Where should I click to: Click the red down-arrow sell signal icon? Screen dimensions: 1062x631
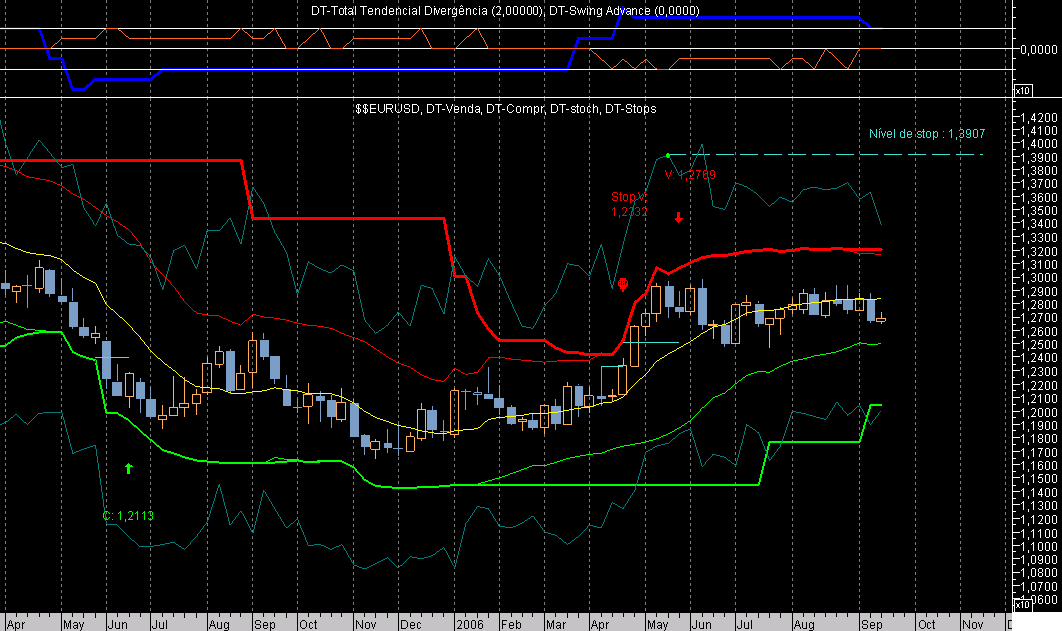[x=680, y=219]
